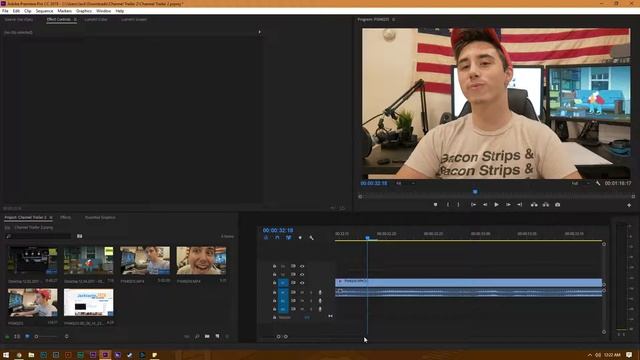Click Program monitor current timecode 00:00:32:18
The width and height of the screenshot is (640, 360).
(374, 183)
